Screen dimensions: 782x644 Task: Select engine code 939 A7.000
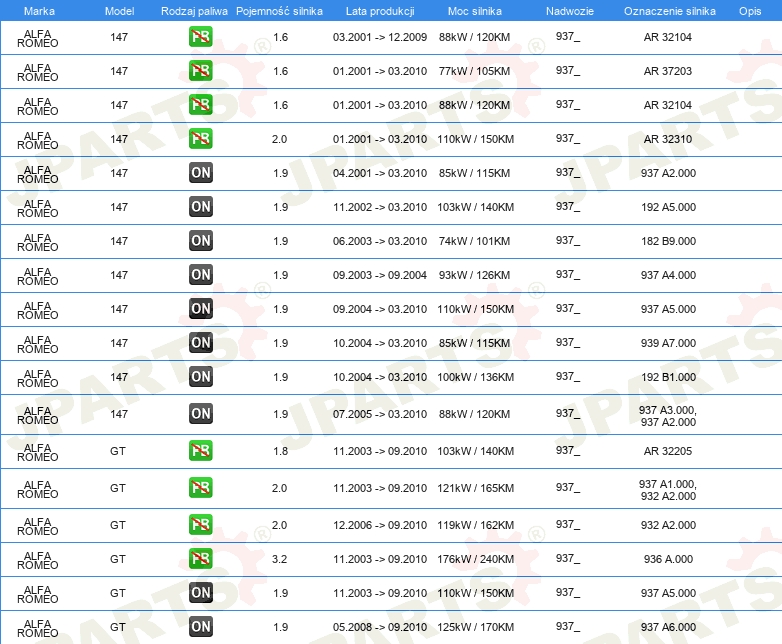tap(668, 343)
